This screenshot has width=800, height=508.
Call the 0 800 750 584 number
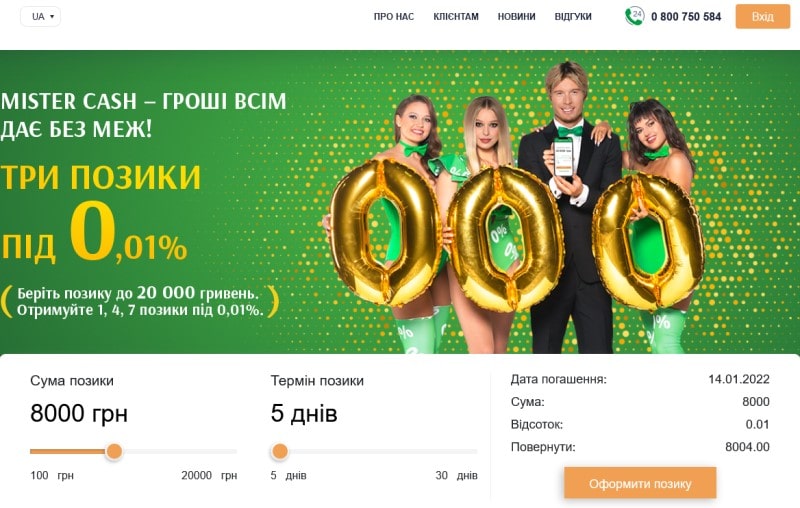click(x=686, y=17)
